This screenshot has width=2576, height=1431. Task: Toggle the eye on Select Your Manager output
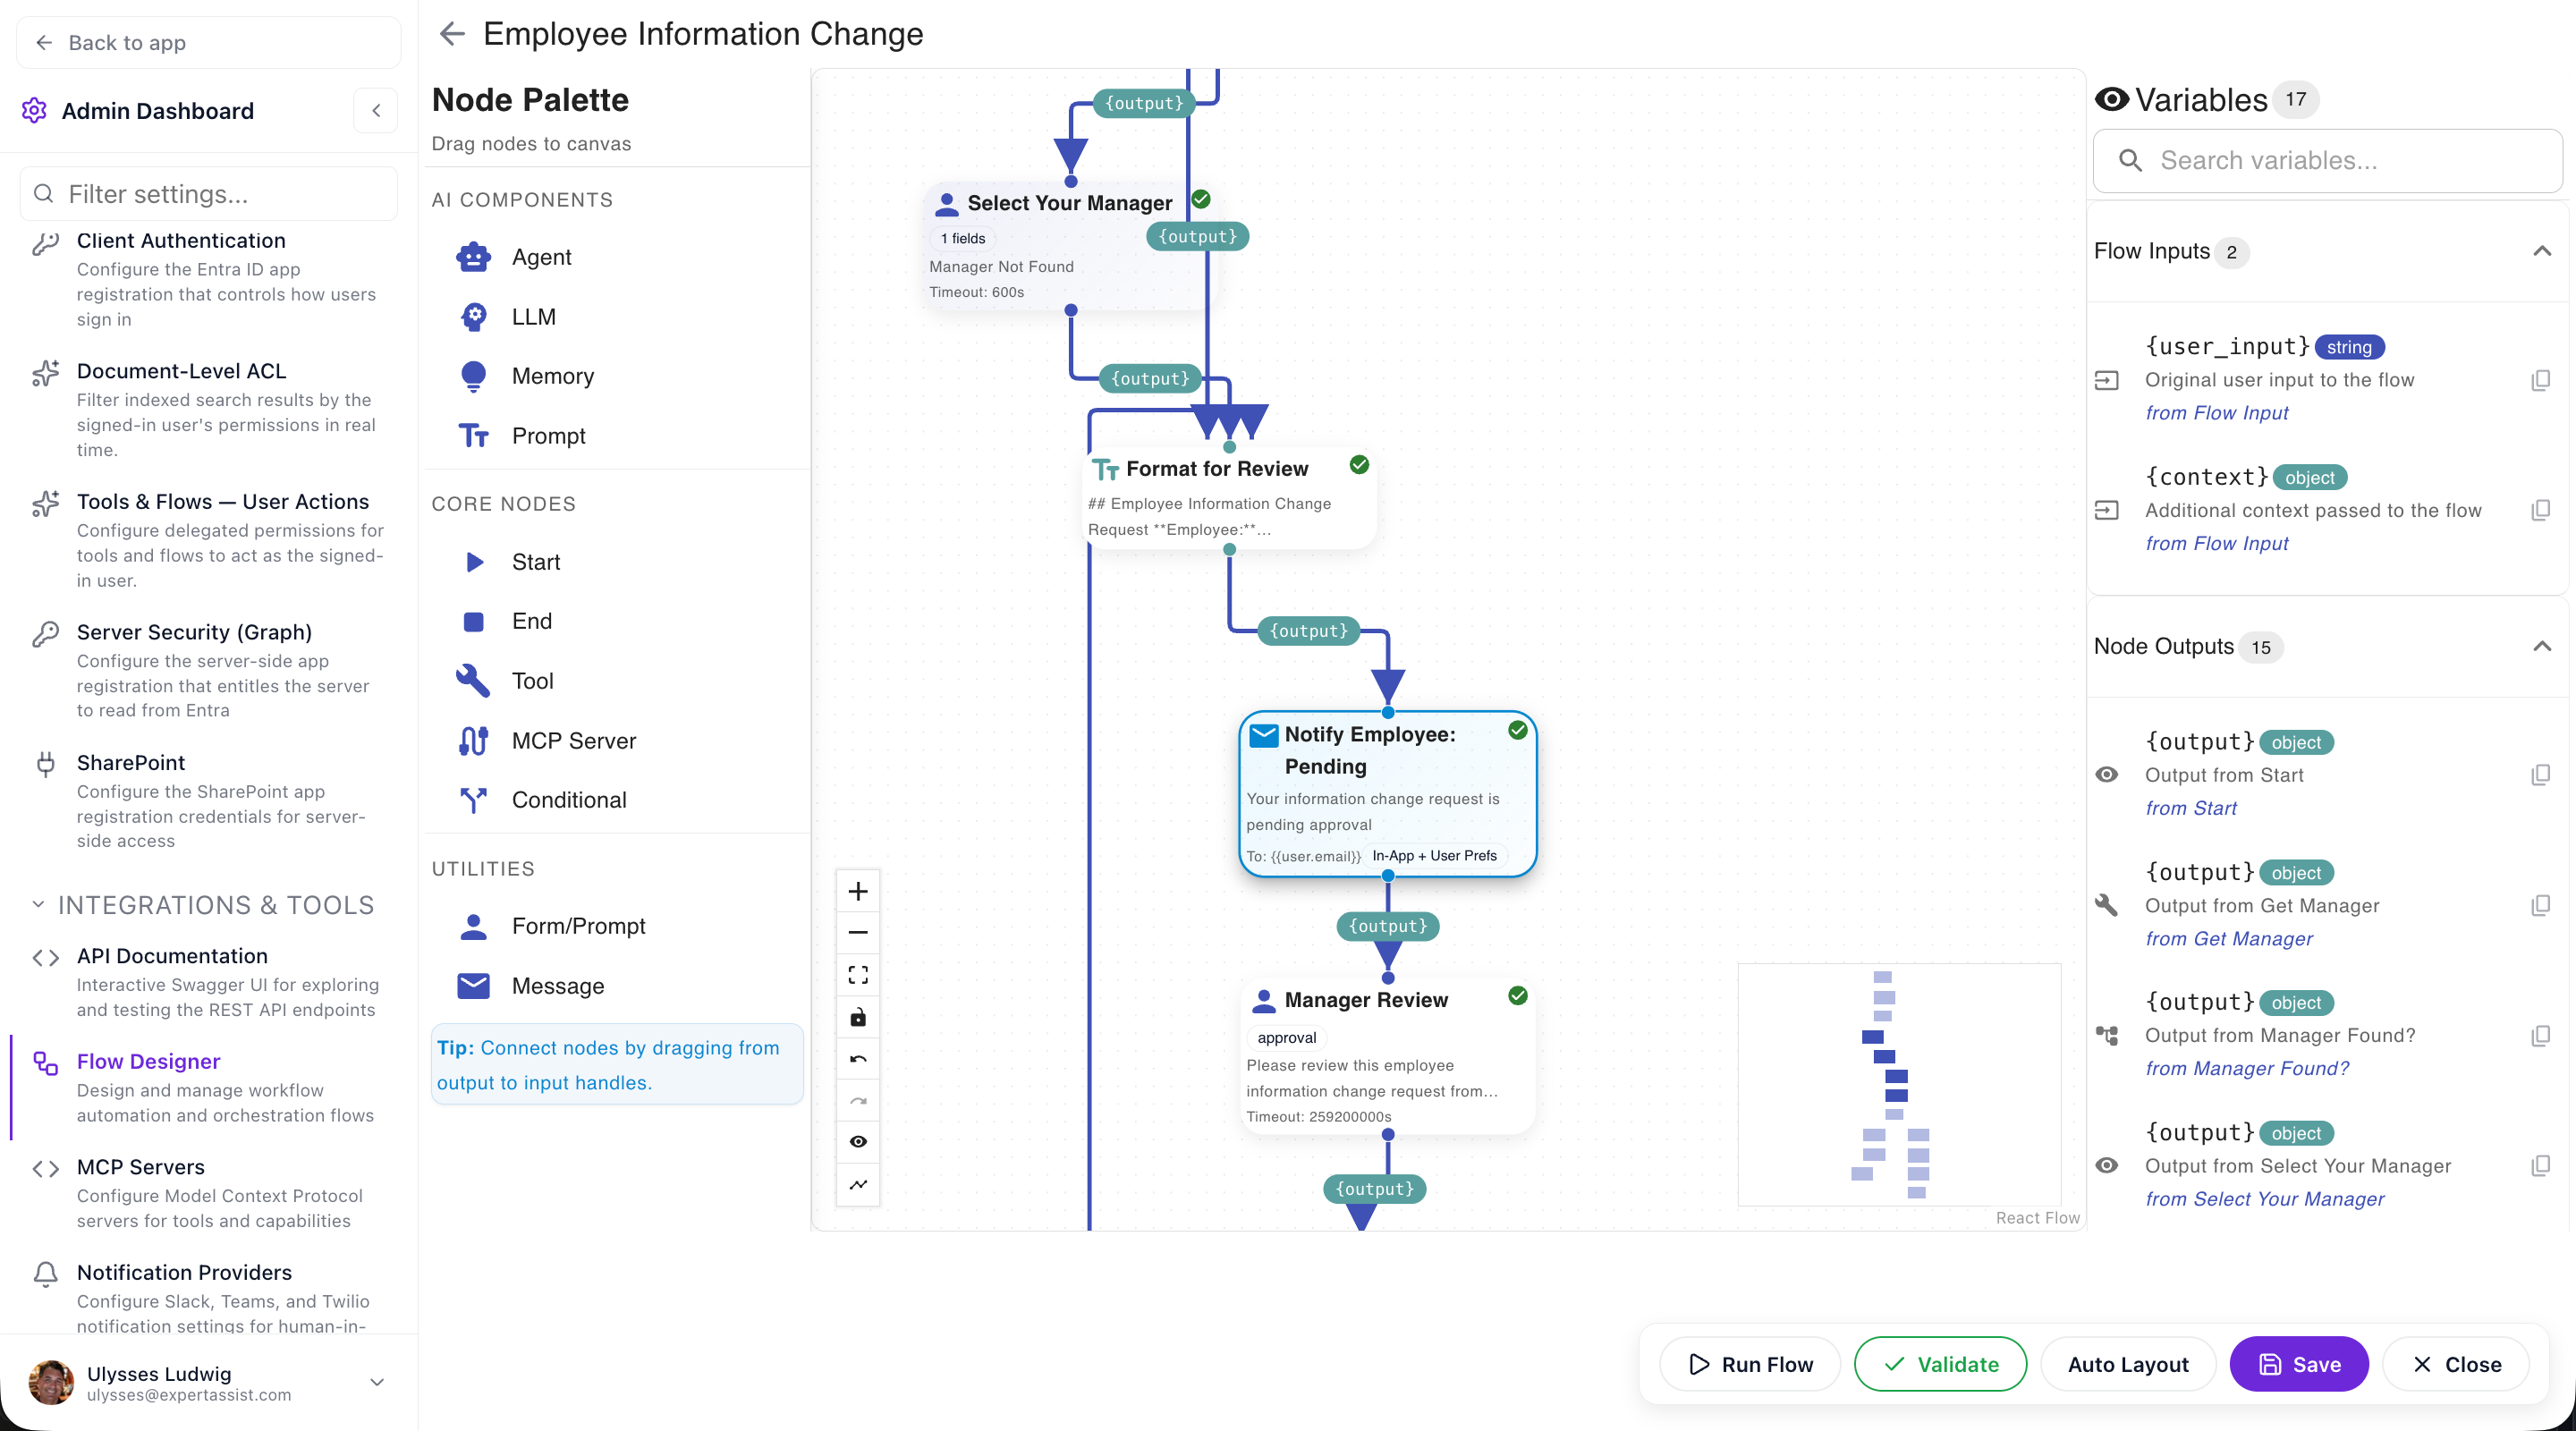pyautogui.click(x=2107, y=1166)
